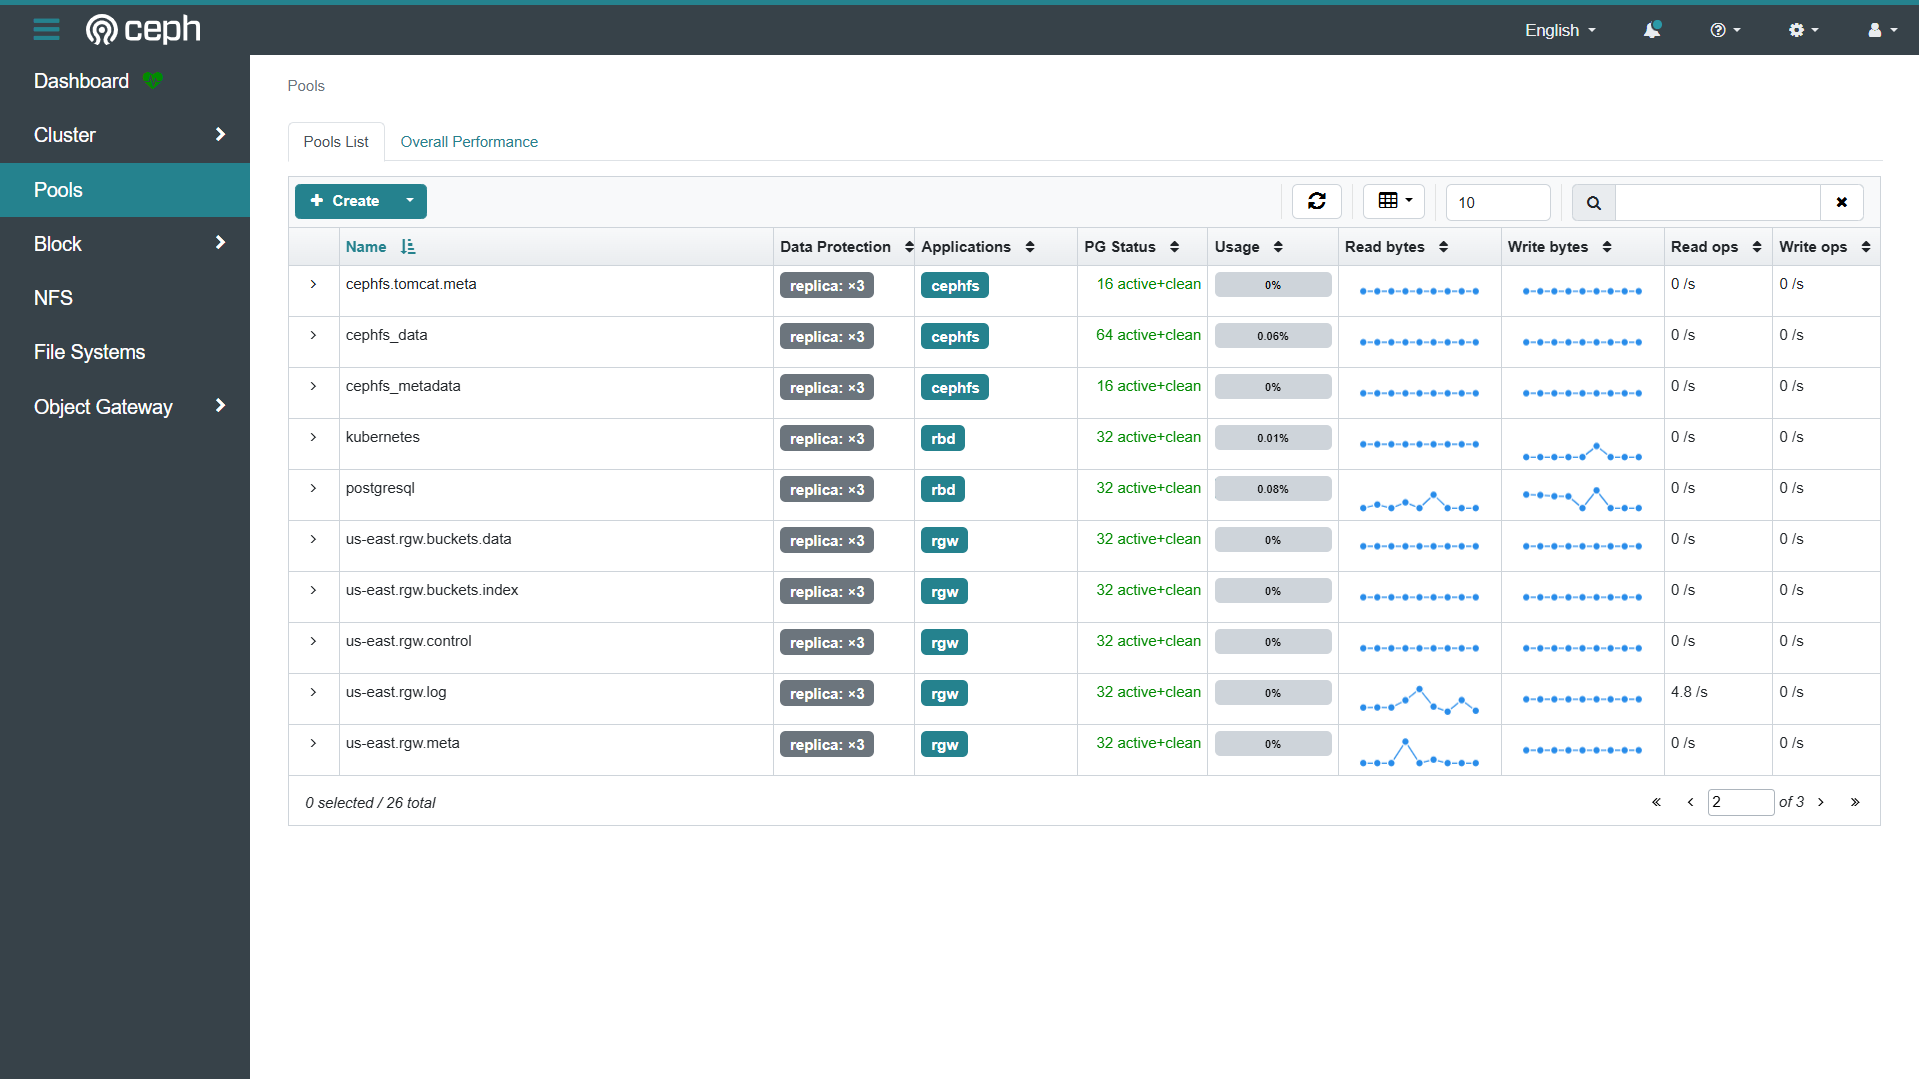Image resolution: width=1919 pixels, height=1079 pixels.
Task: Open the dashboard settings gear menu
Action: coord(1803,30)
